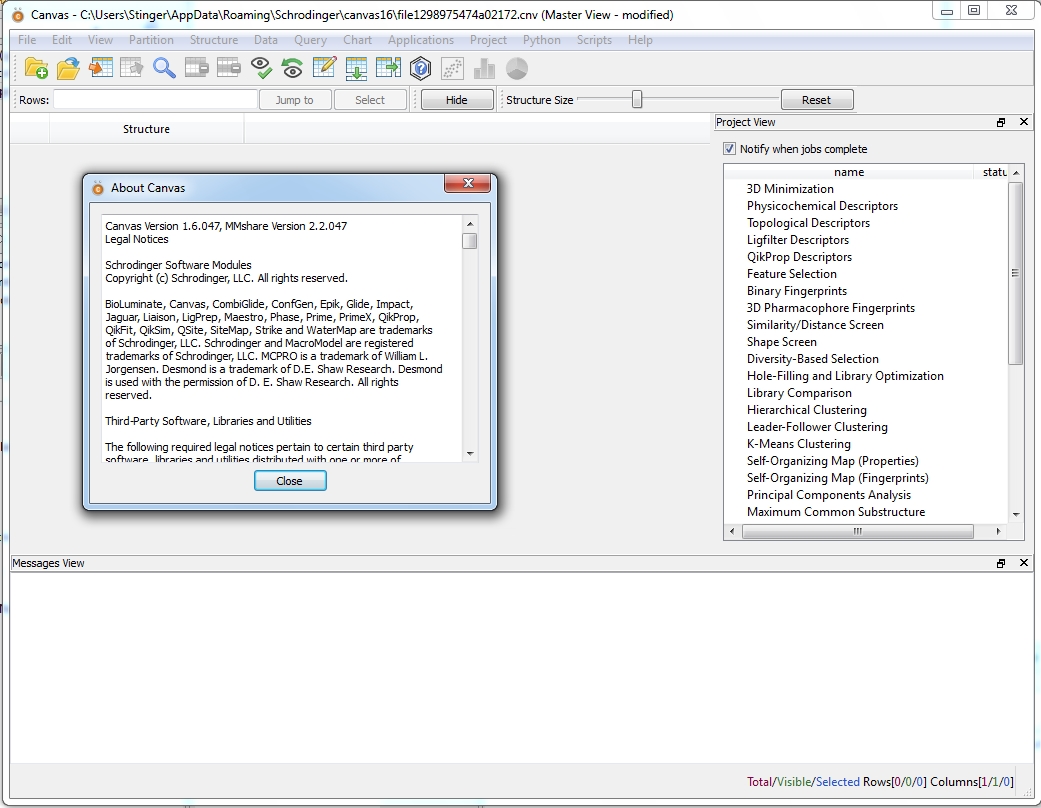
Task: Click the table with green right arrow icon
Action: (388, 68)
